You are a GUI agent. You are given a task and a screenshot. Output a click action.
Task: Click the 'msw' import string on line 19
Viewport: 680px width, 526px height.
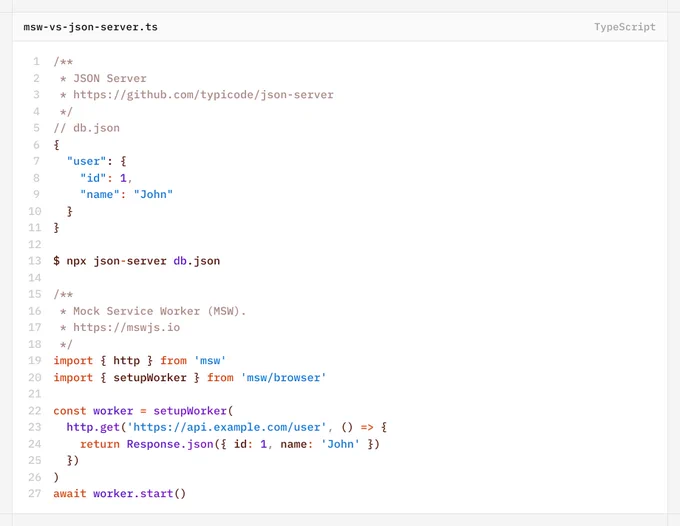(x=210, y=361)
